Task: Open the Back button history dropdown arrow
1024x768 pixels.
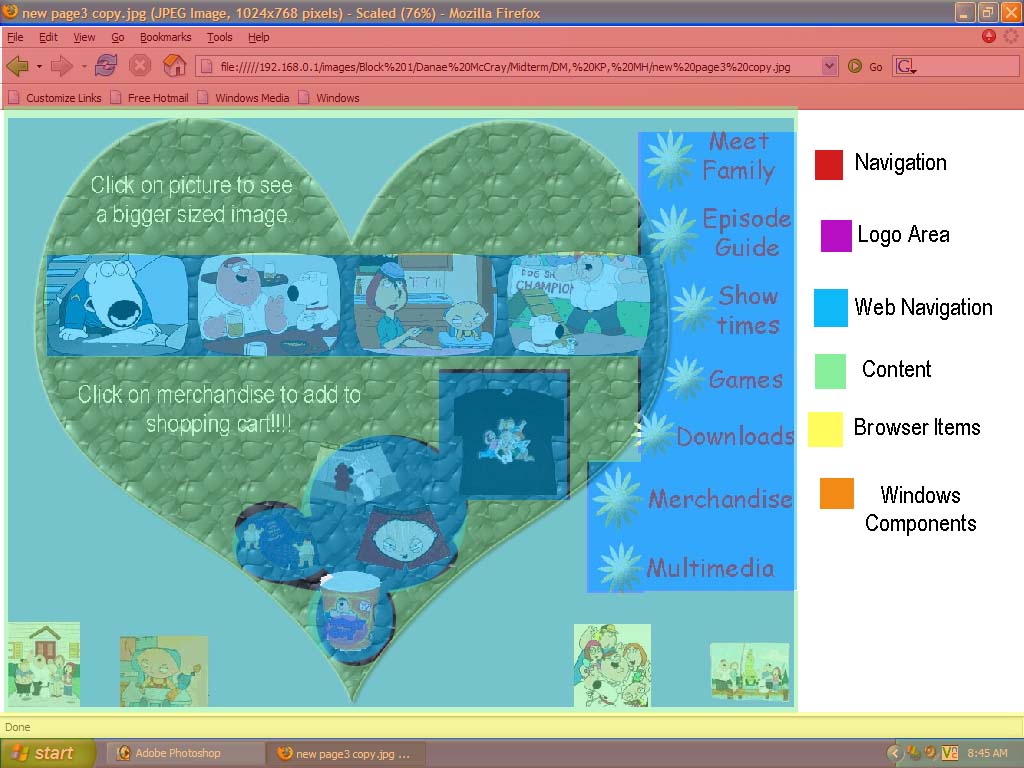Action: 39,67
